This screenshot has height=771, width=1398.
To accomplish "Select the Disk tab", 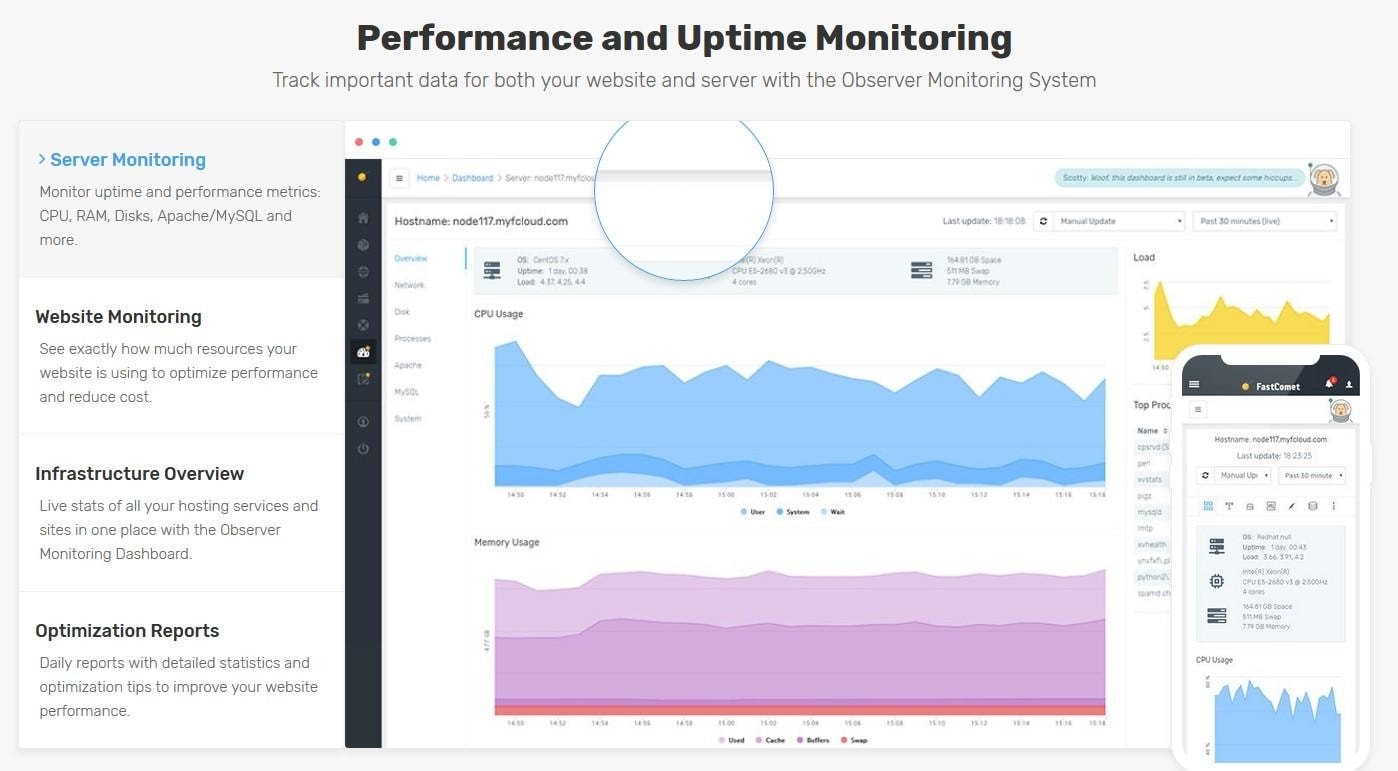I will [x=401, y=312].
